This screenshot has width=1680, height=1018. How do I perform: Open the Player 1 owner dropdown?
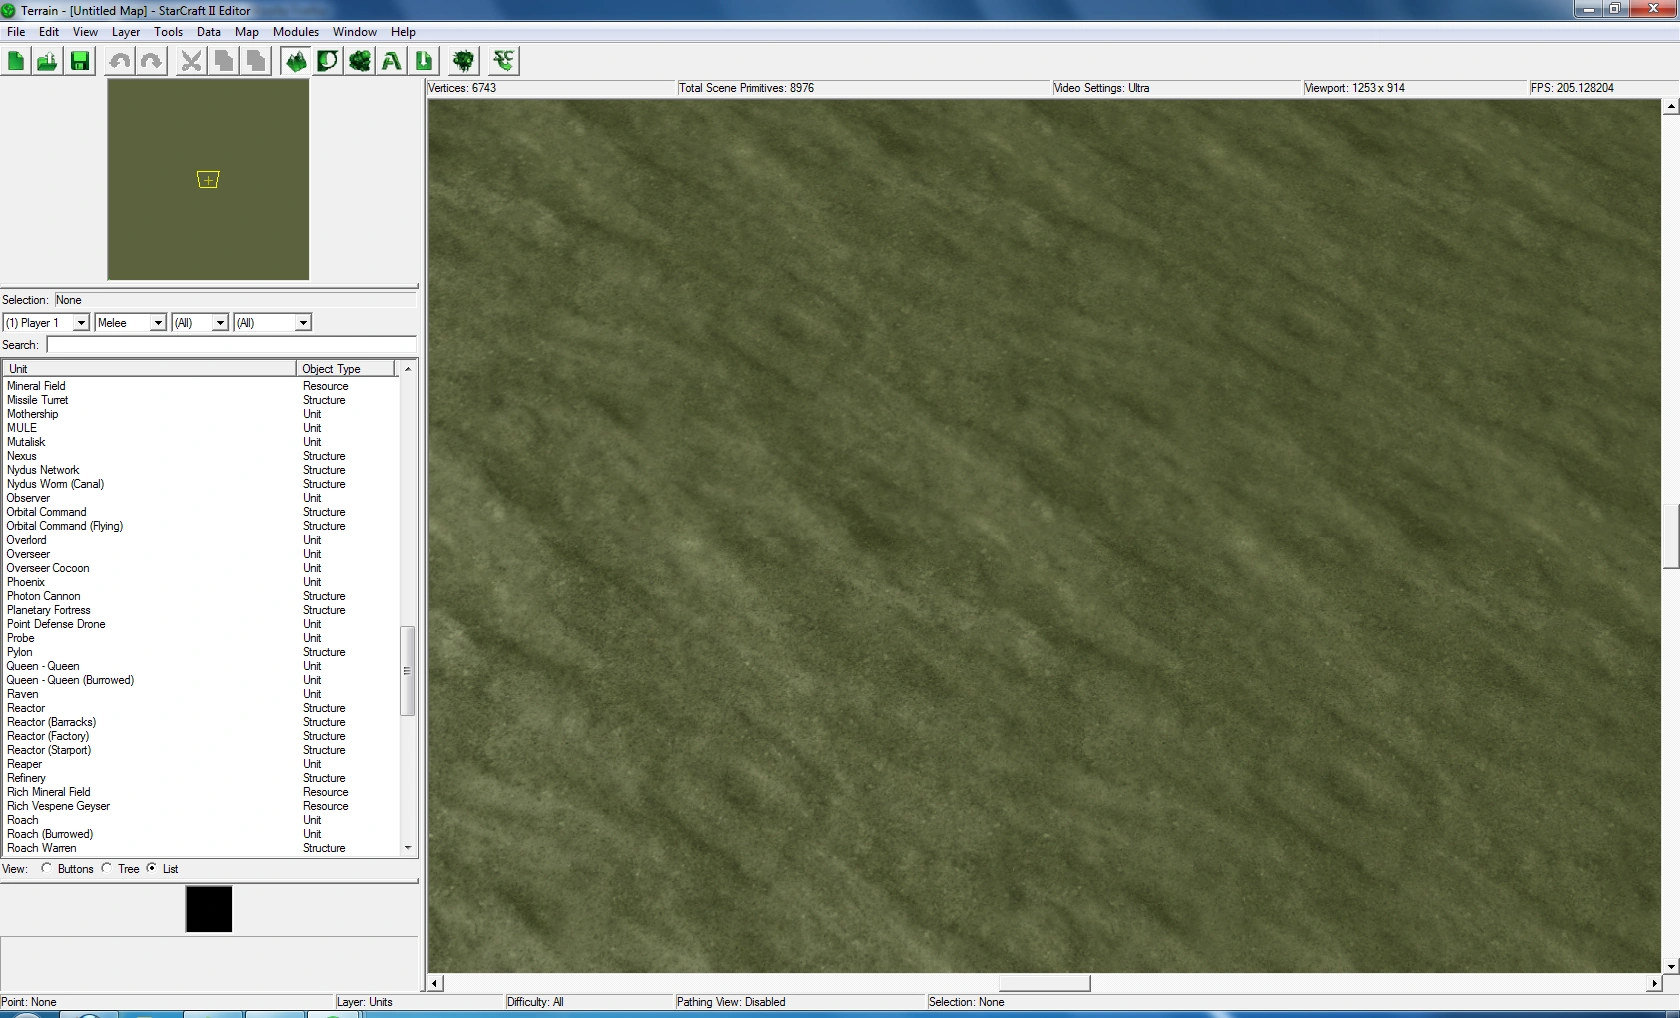tap(81, 323)
